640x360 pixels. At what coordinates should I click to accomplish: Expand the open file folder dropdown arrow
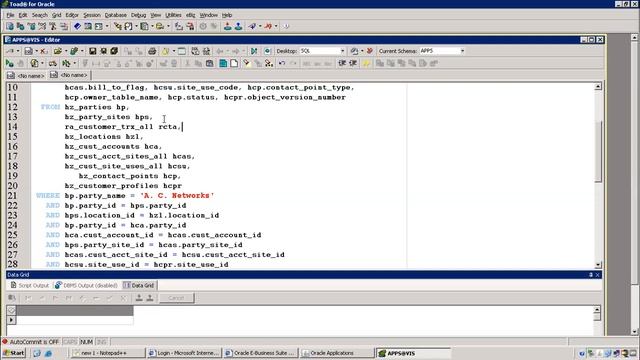pos(66,51)
